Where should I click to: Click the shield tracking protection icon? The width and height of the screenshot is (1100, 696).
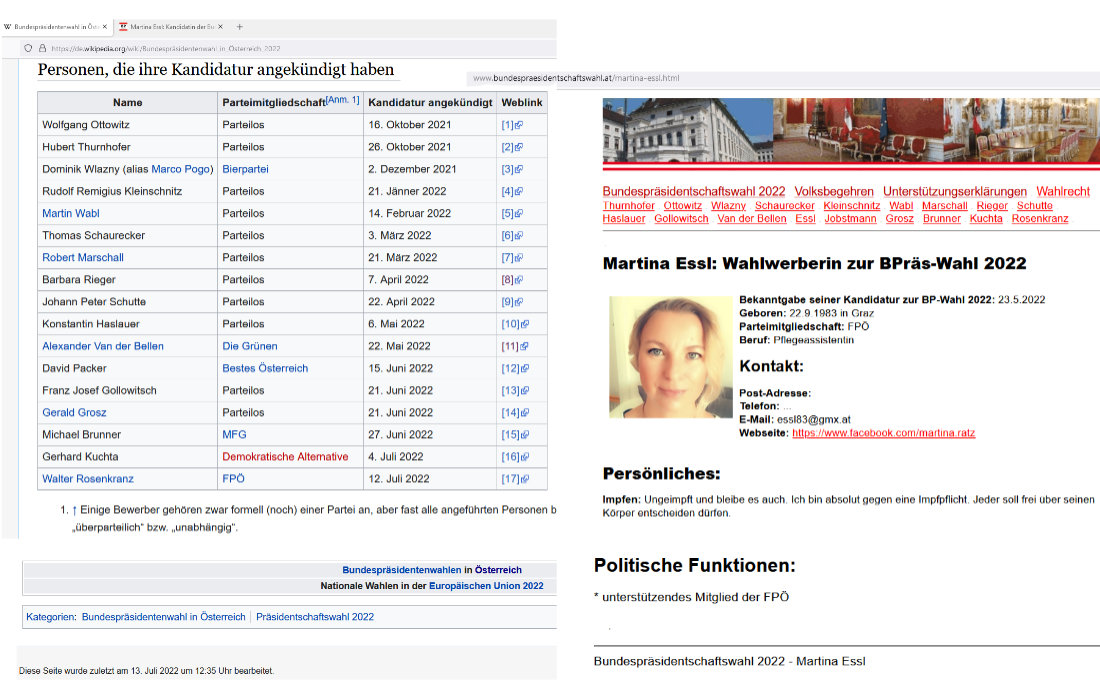pyautogui.click(x=28, y=48)
